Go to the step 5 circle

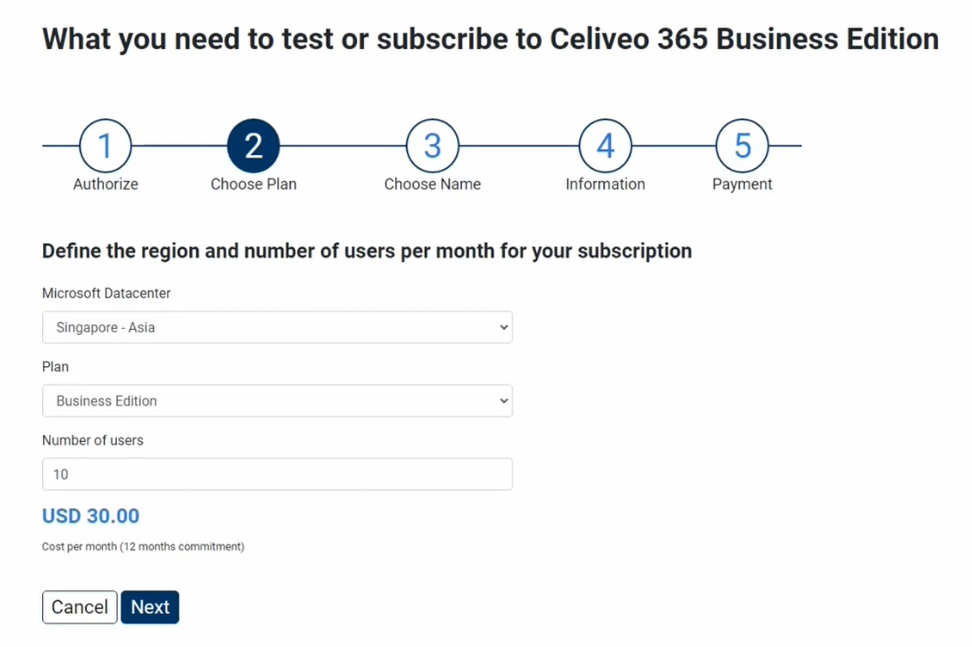(742, 146)
